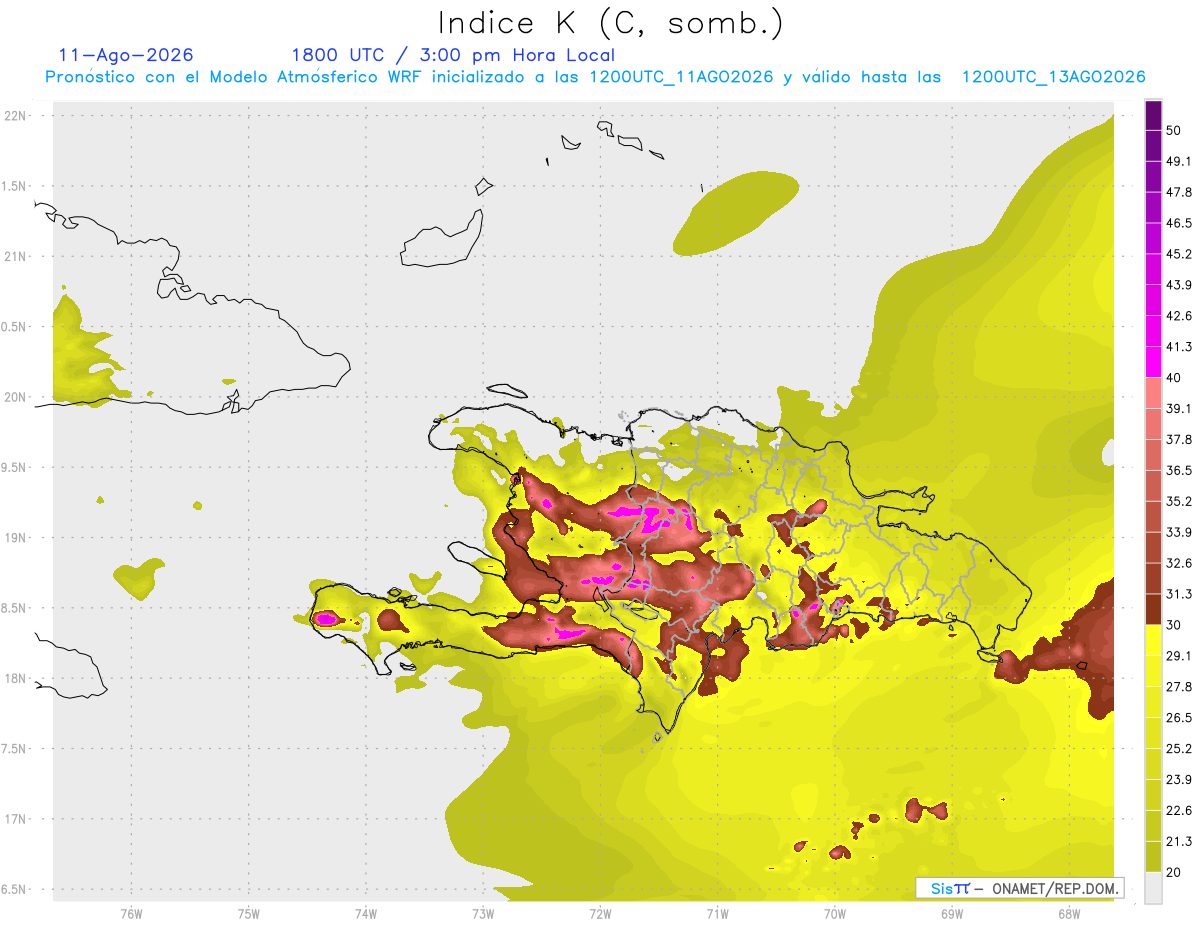Click the '75W' longitude label
Image resolution: width=1200 pixels, height=927 pixels.
[248, 914]
